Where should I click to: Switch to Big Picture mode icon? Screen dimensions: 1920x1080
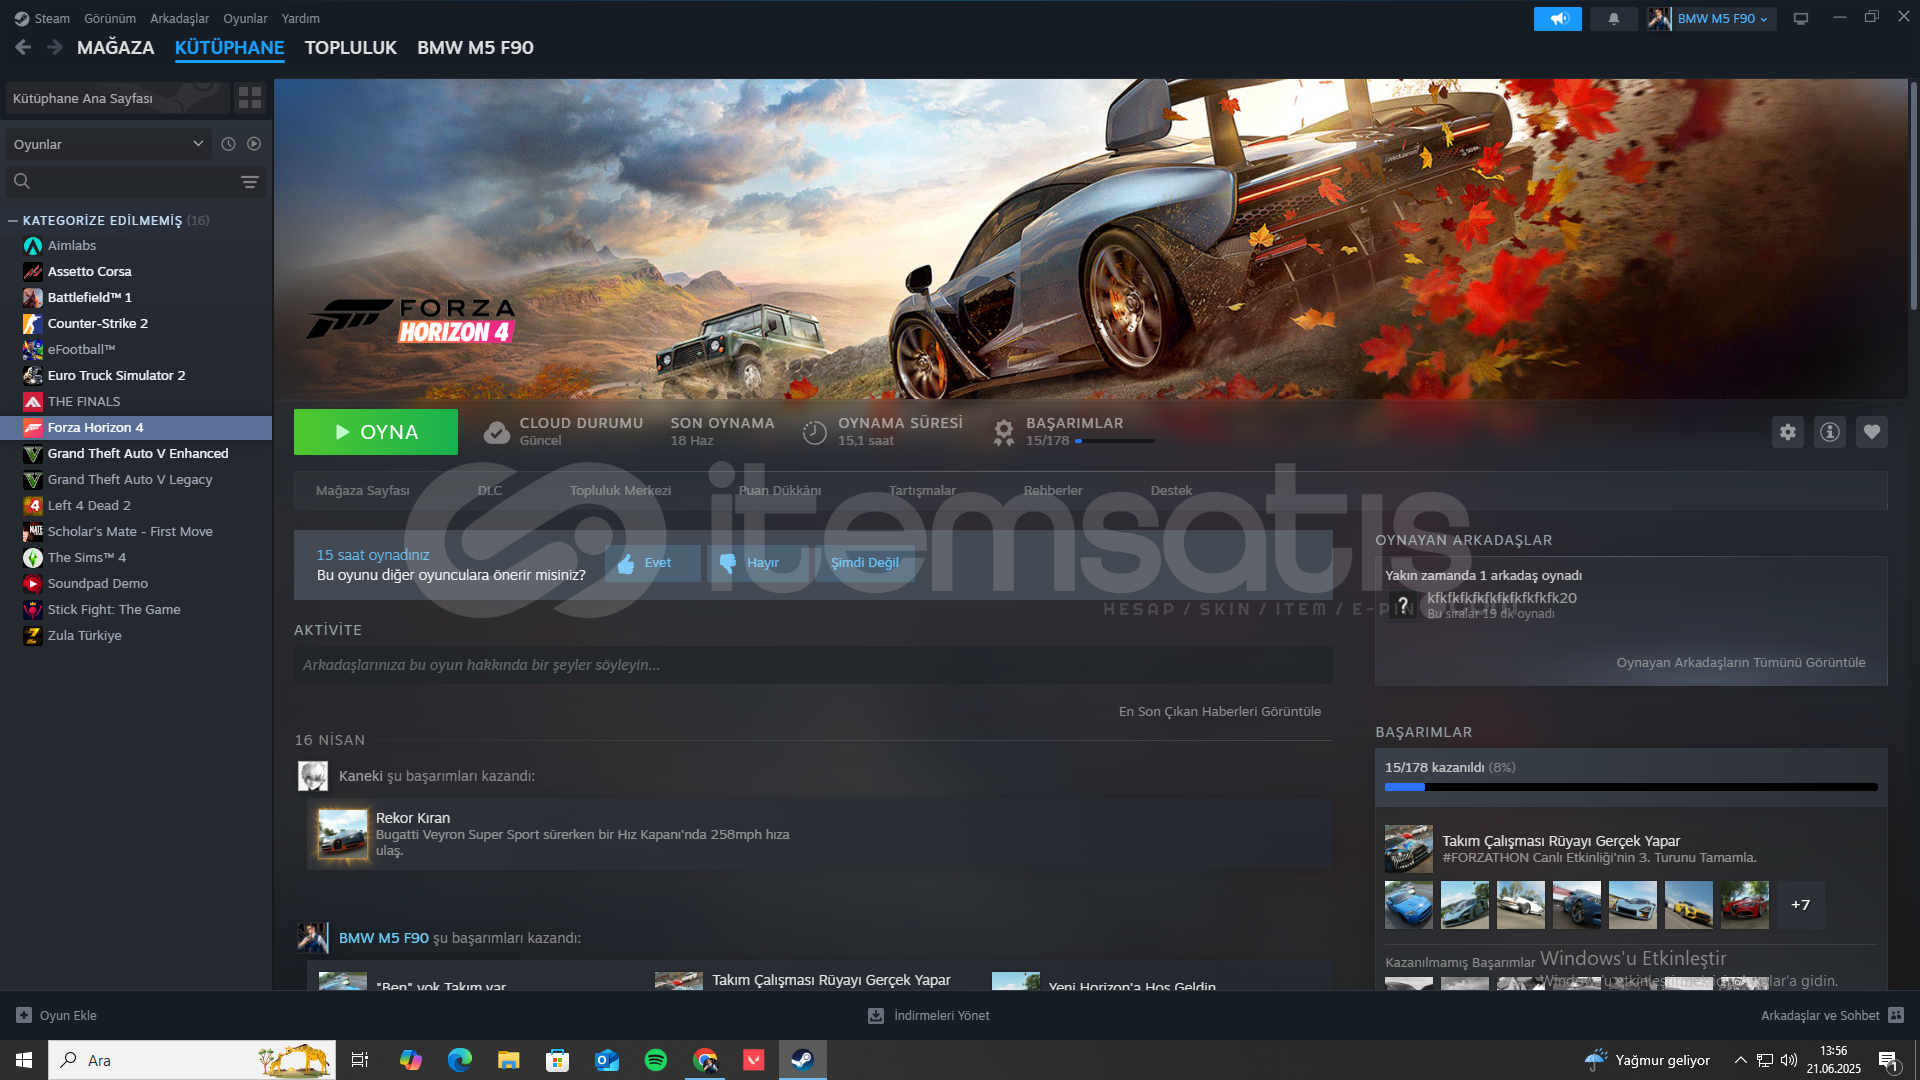click(x=1801, y=18)
